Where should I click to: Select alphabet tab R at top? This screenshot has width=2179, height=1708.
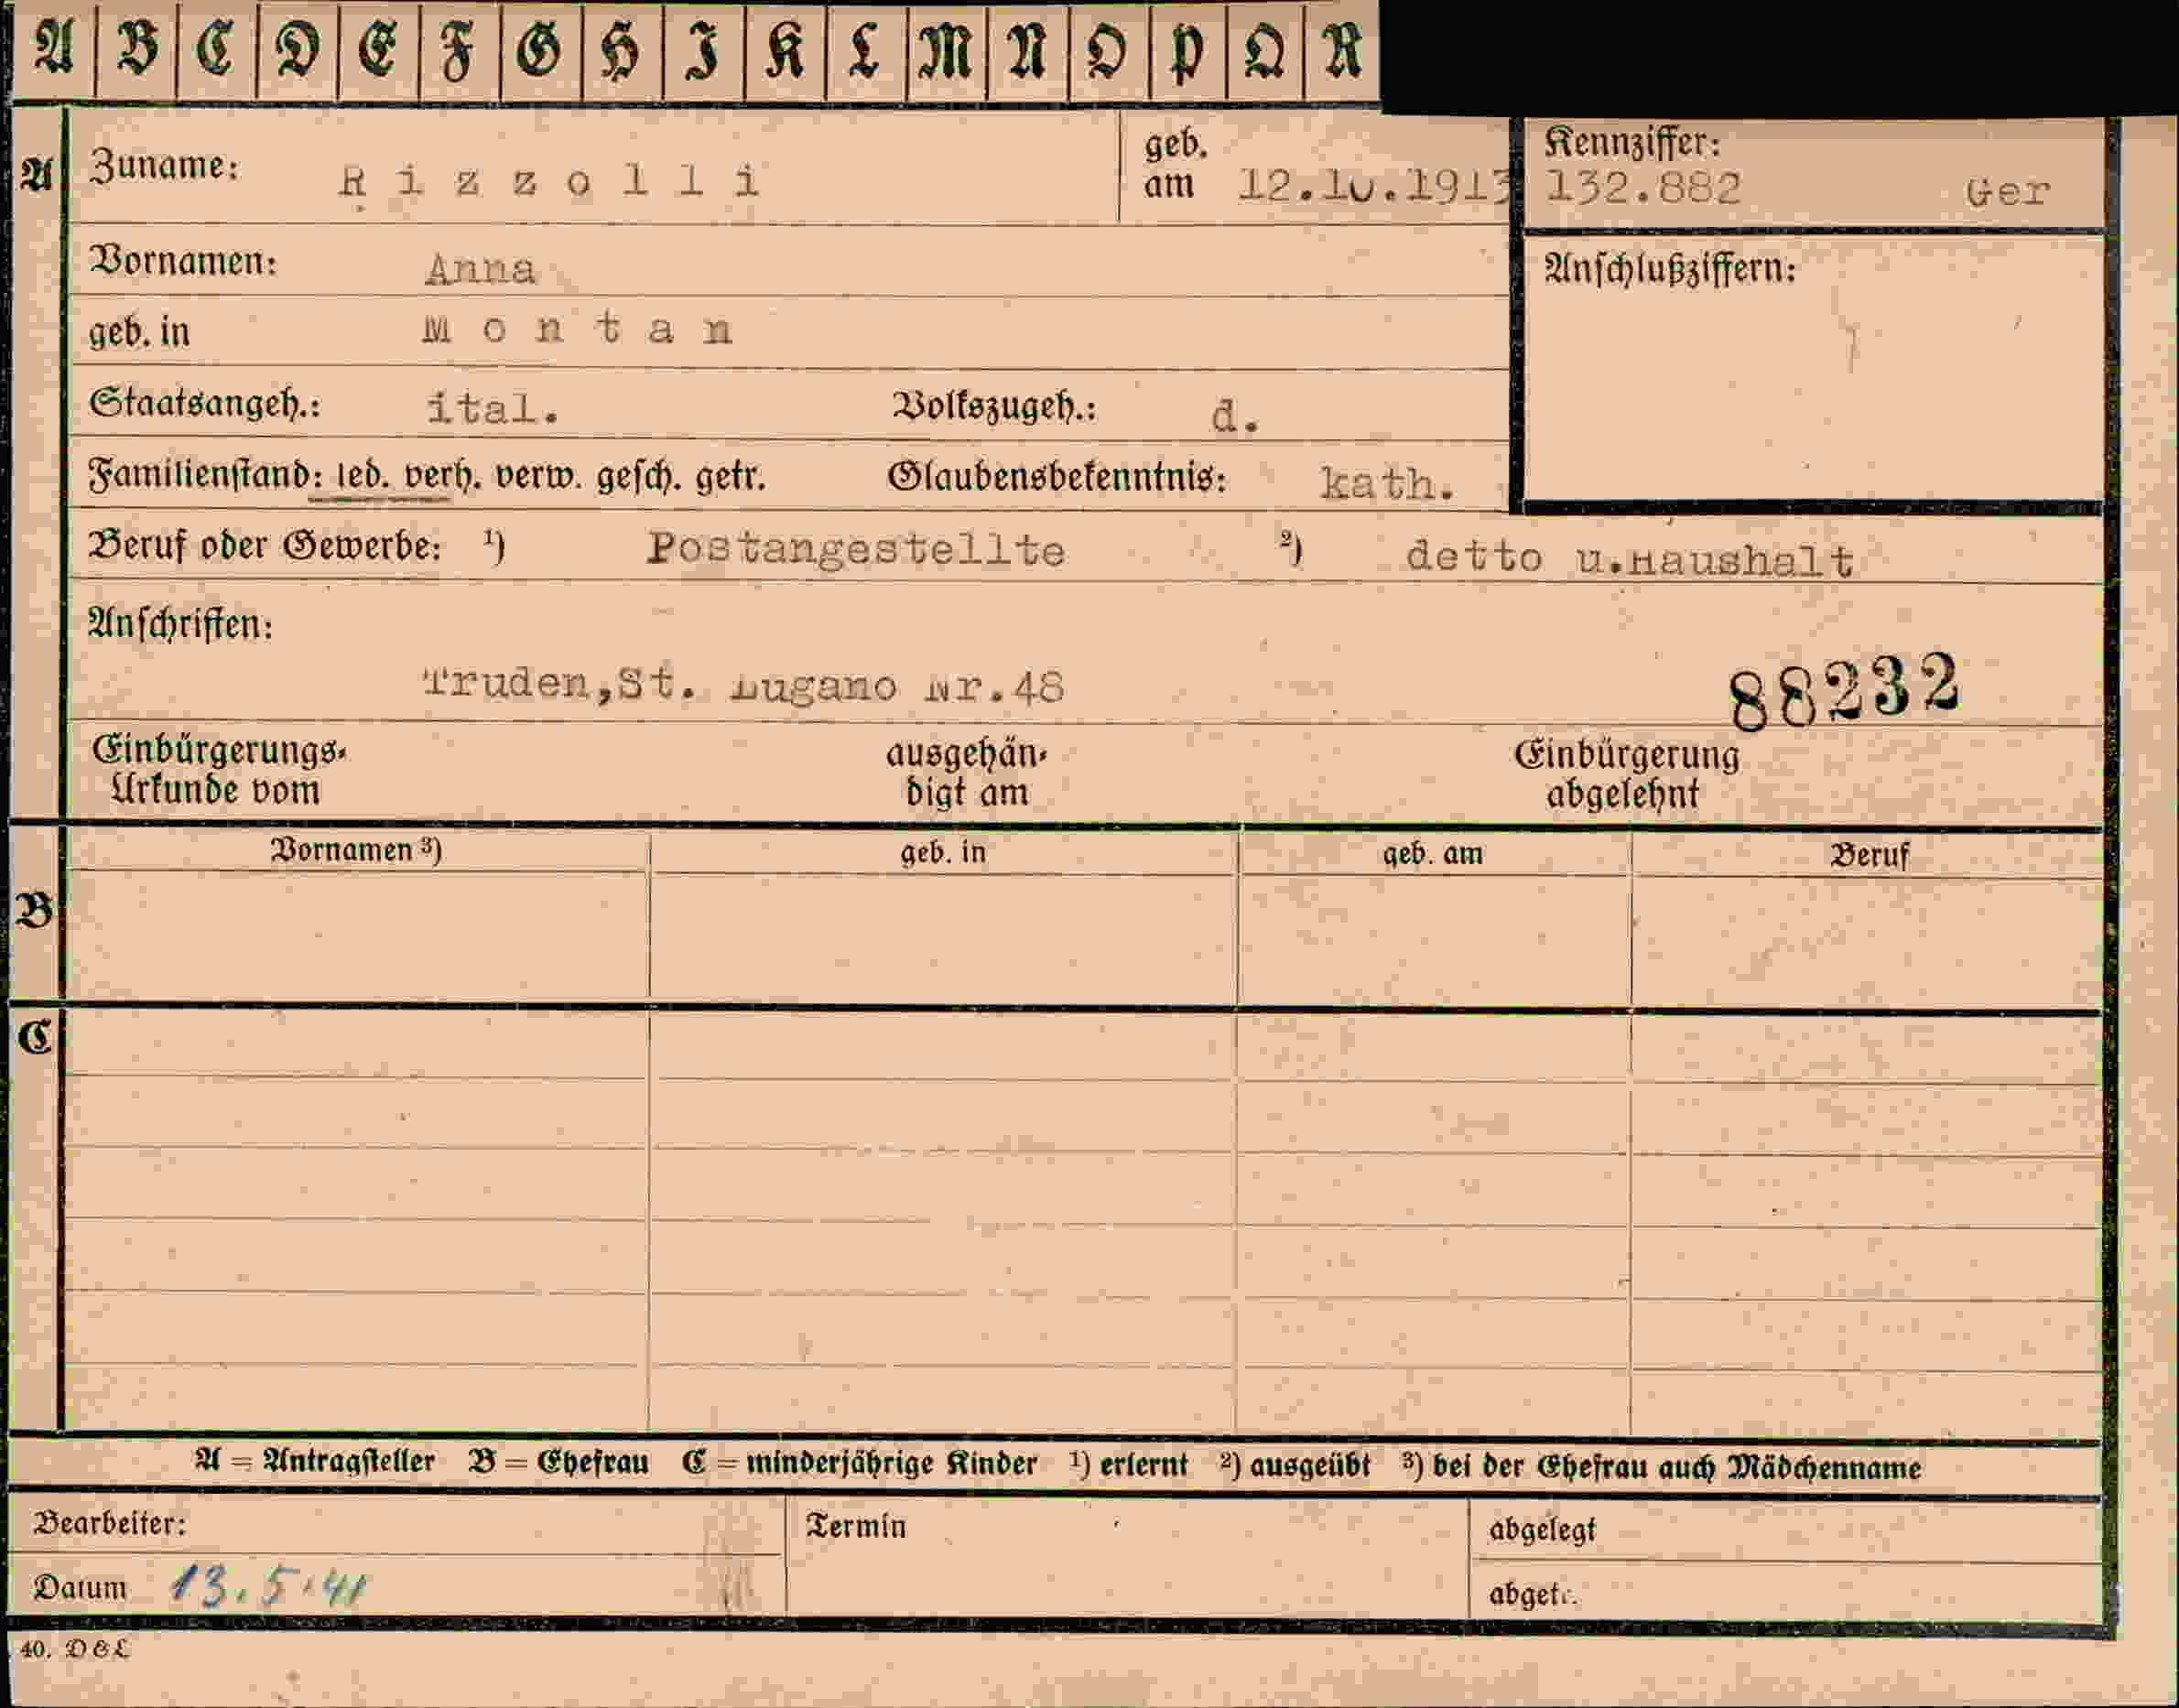pos(1343,50)
